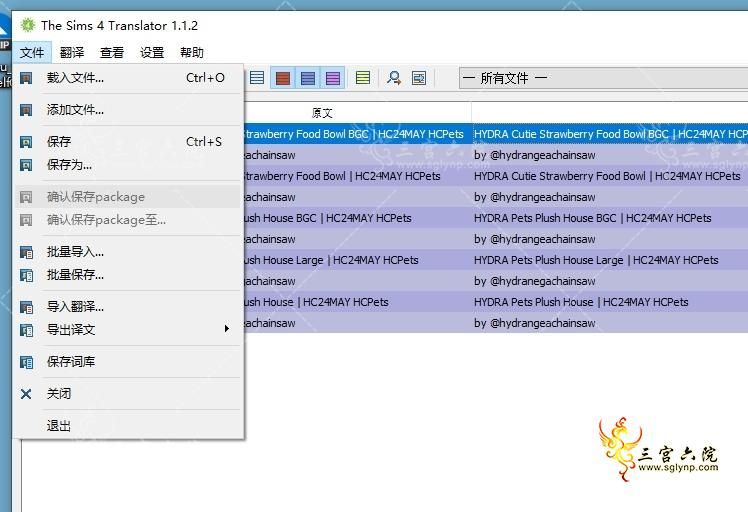Open the 帮助 menu

[x=192, y=52]
